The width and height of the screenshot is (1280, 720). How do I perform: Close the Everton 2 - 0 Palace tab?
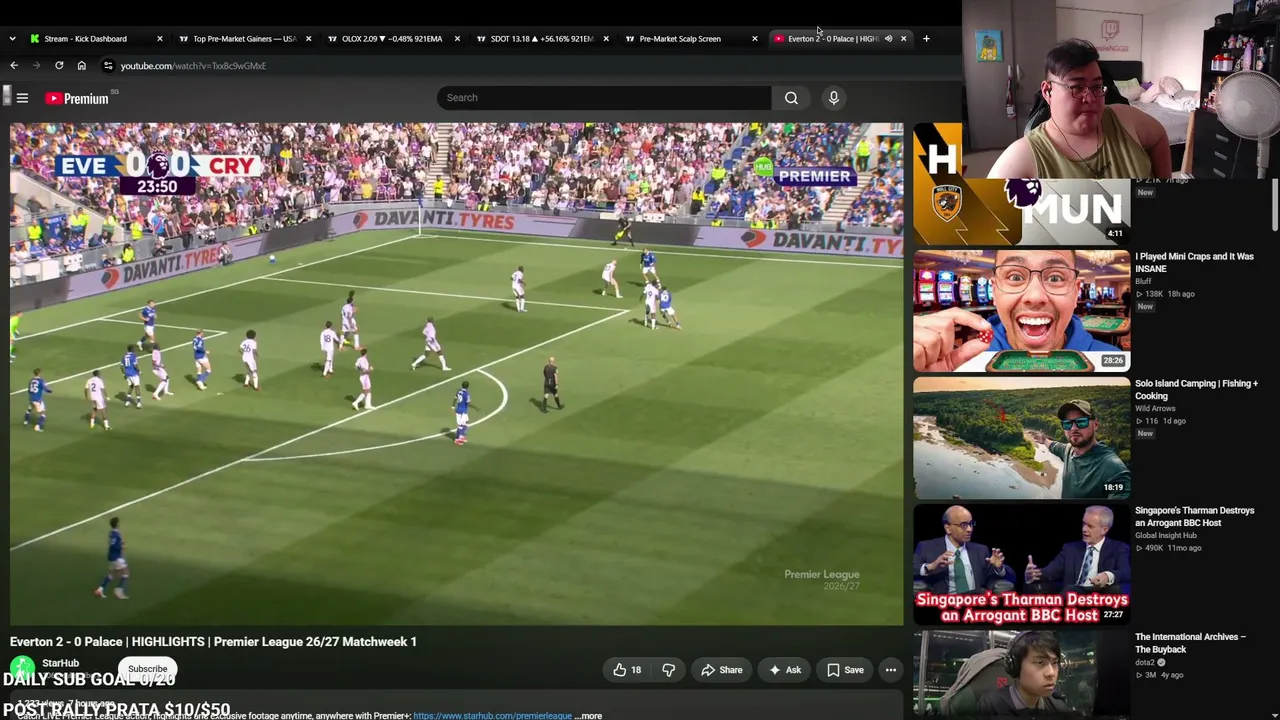pos(903,39)
